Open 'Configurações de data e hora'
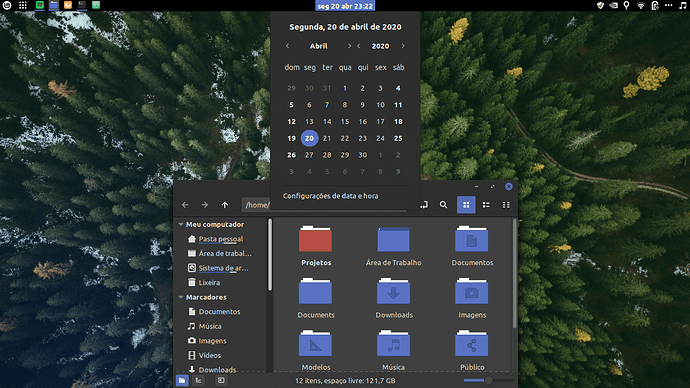690x388 pixels. [x=330, y=196]
